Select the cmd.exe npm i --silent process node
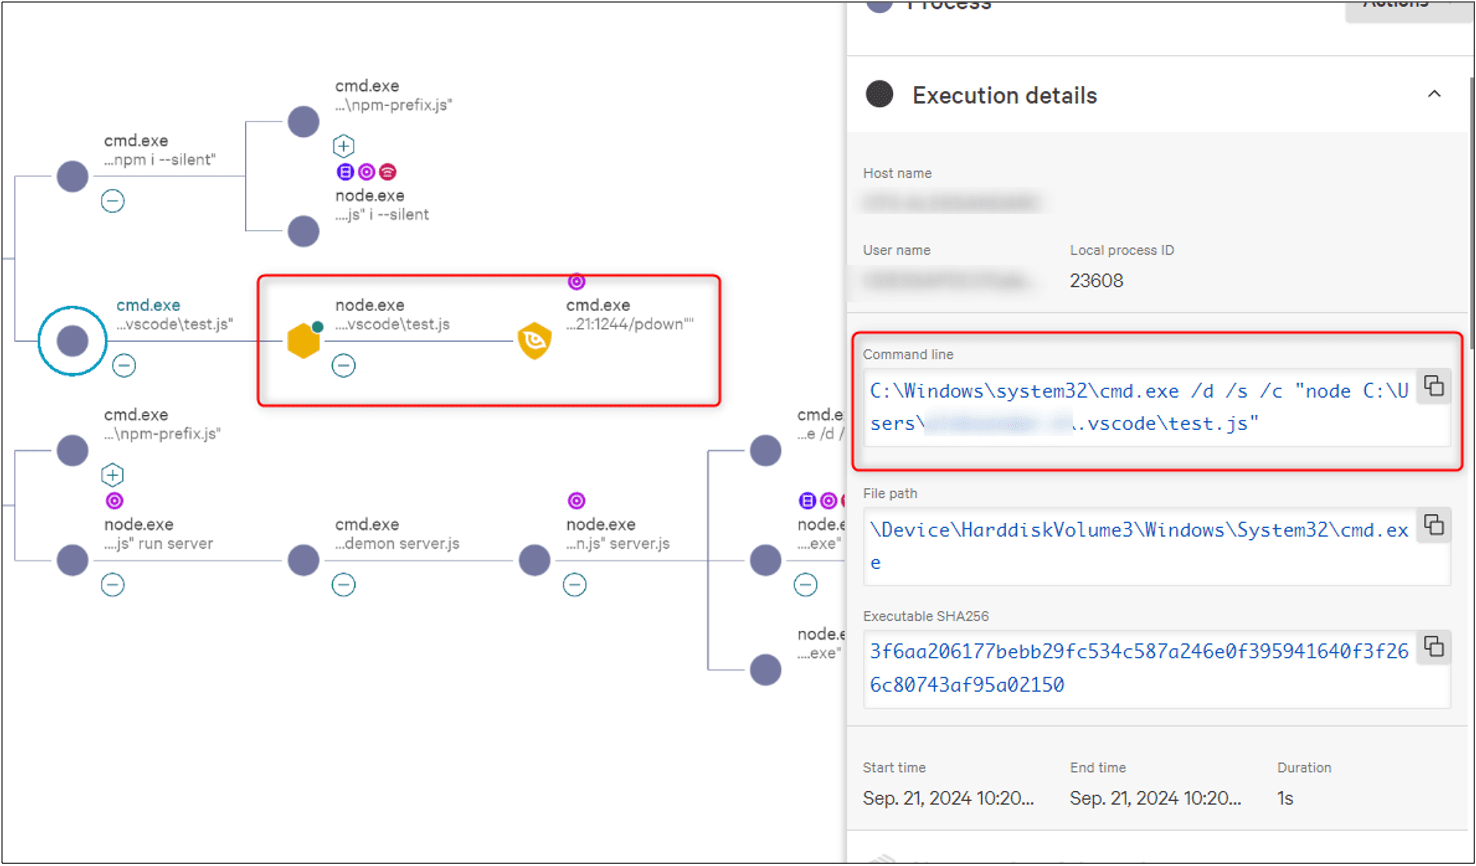The width and height of the screenshot is (1476, 866). (72, 177)
